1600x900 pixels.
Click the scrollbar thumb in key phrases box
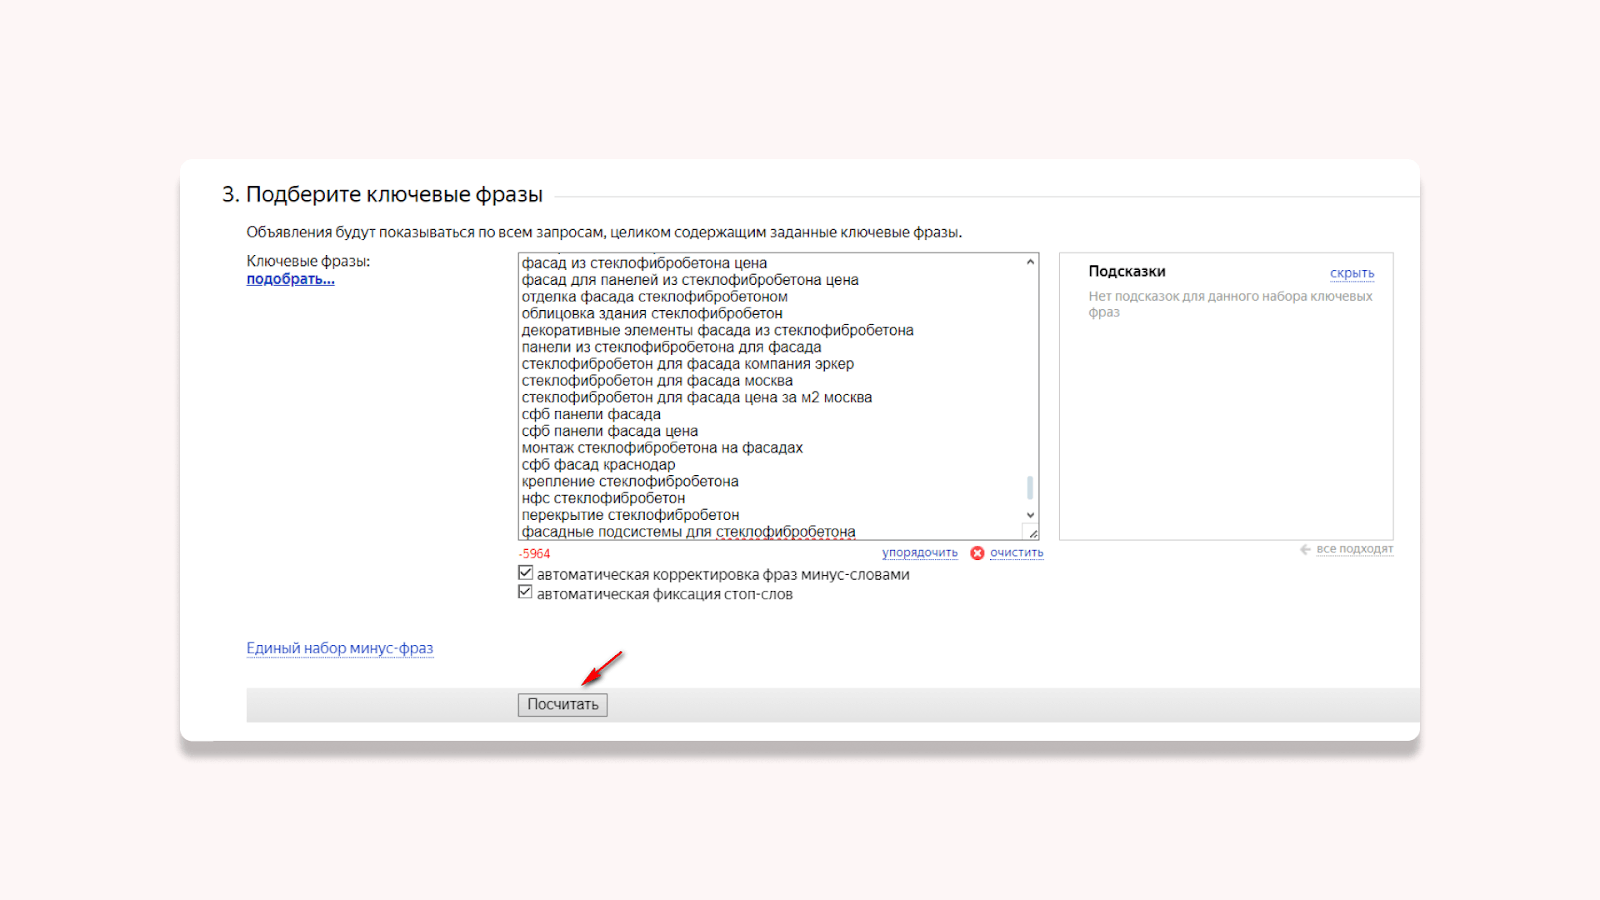[x=1030, y=487]
